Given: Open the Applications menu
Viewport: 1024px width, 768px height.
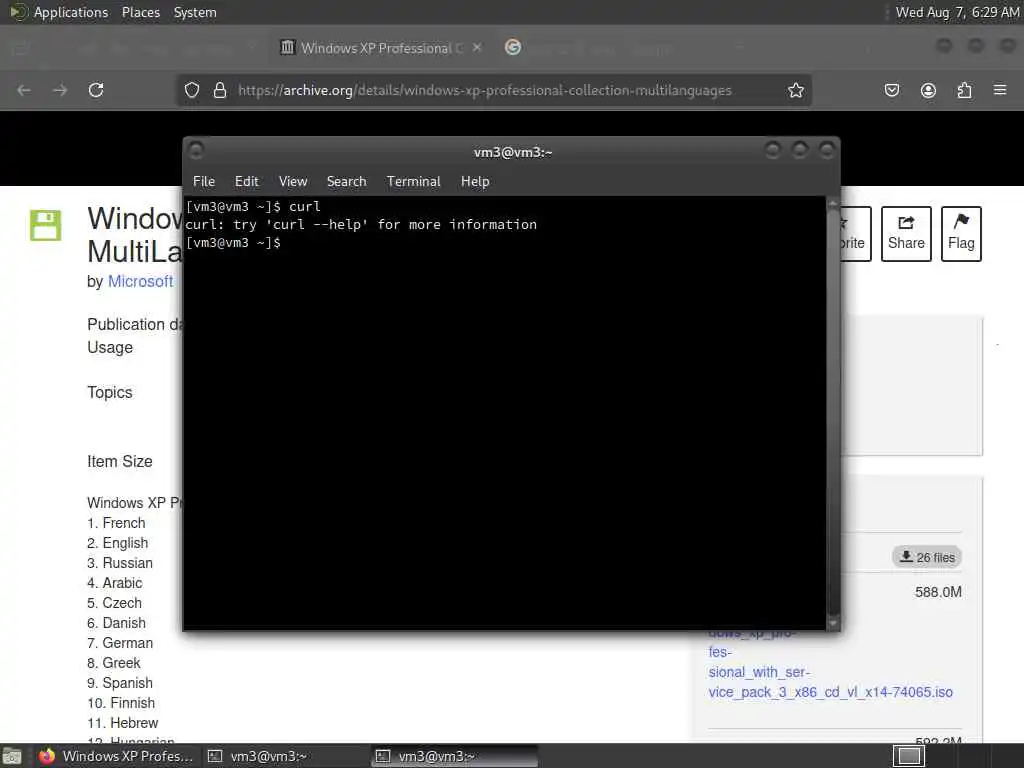Looking at the screenshot, I should (59, 12).
